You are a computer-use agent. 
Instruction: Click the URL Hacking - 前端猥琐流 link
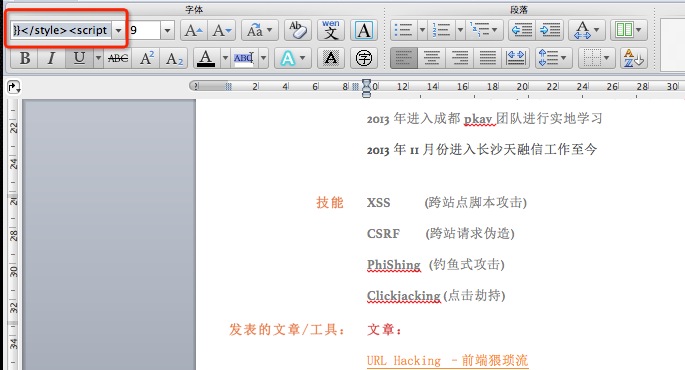pos(447,360)
